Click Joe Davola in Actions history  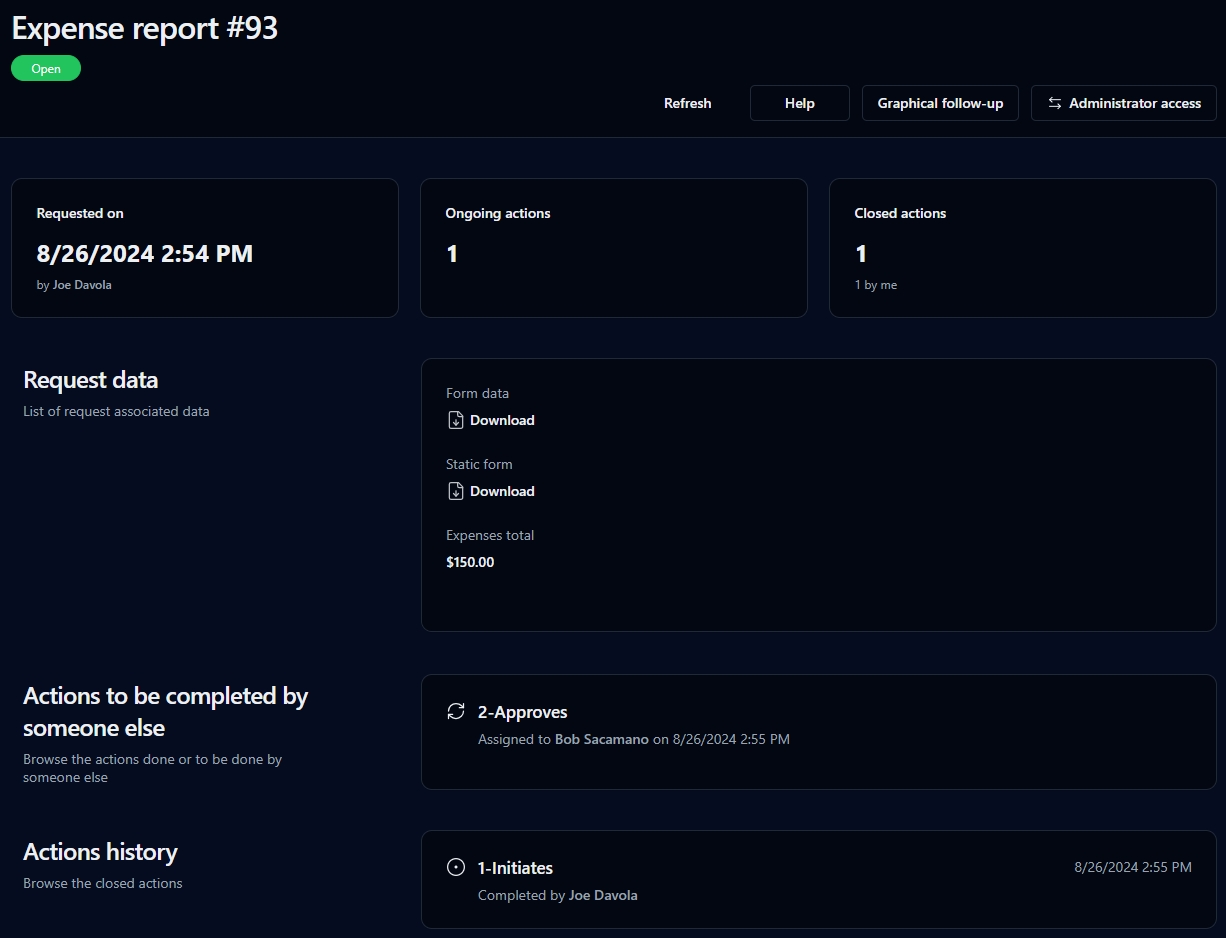pyautogui.click(x=603, y=896)
